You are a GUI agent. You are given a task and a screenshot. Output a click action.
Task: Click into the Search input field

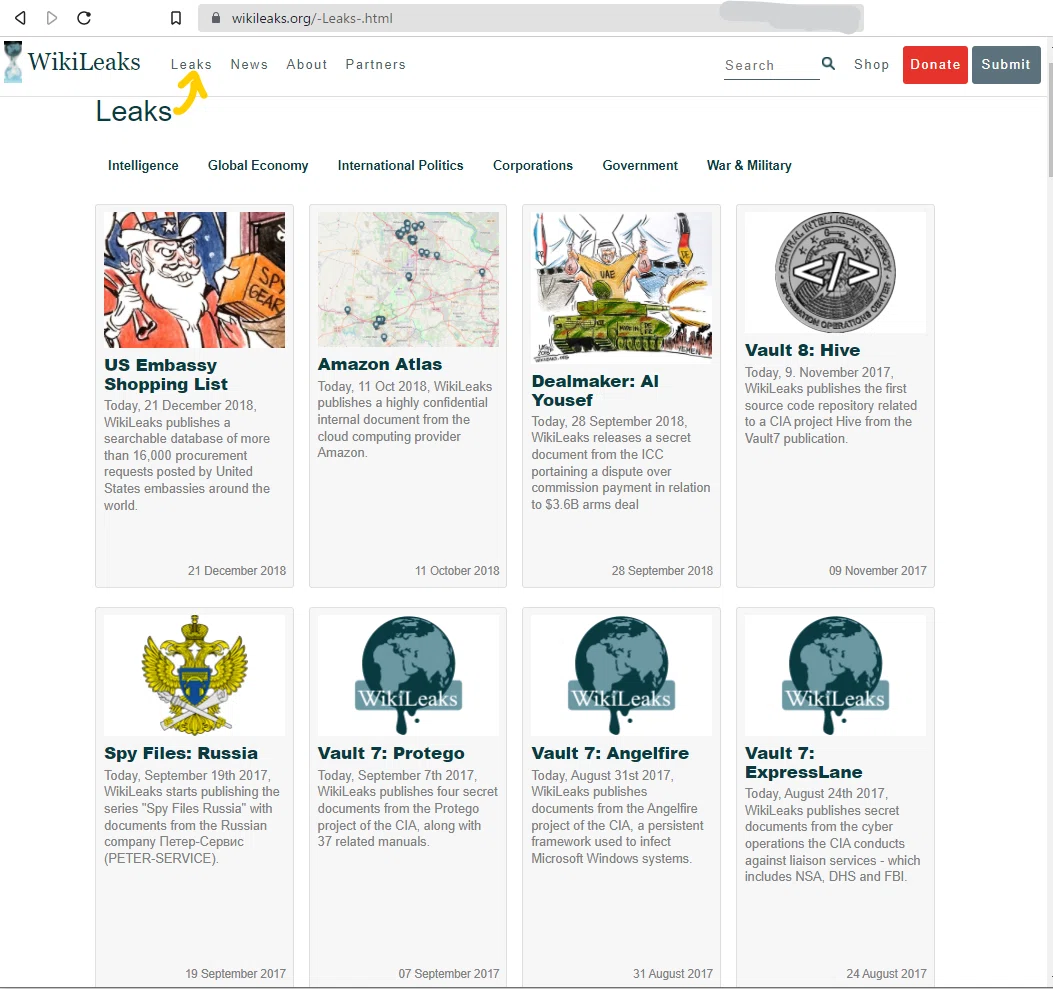pos(772,65)
